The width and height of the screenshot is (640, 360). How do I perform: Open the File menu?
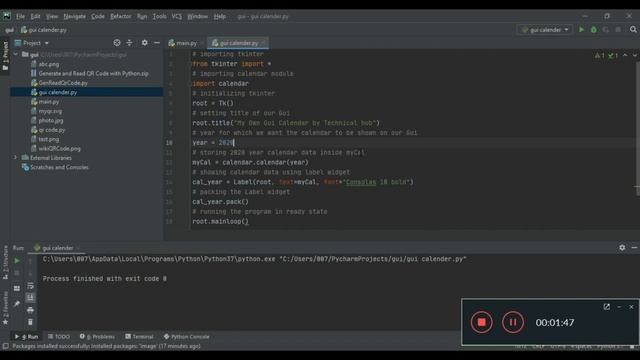pyautogui.click(x=20, y=16)
